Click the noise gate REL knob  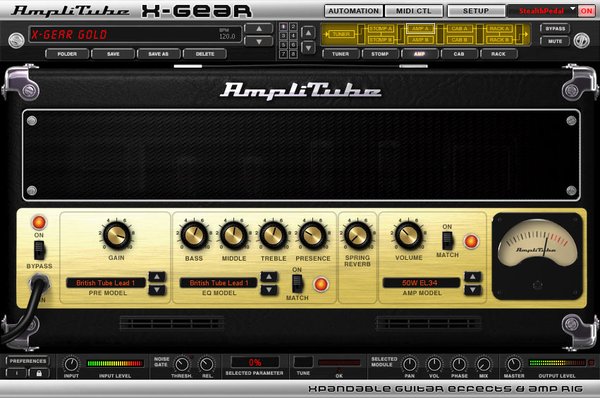pos(207,364)
